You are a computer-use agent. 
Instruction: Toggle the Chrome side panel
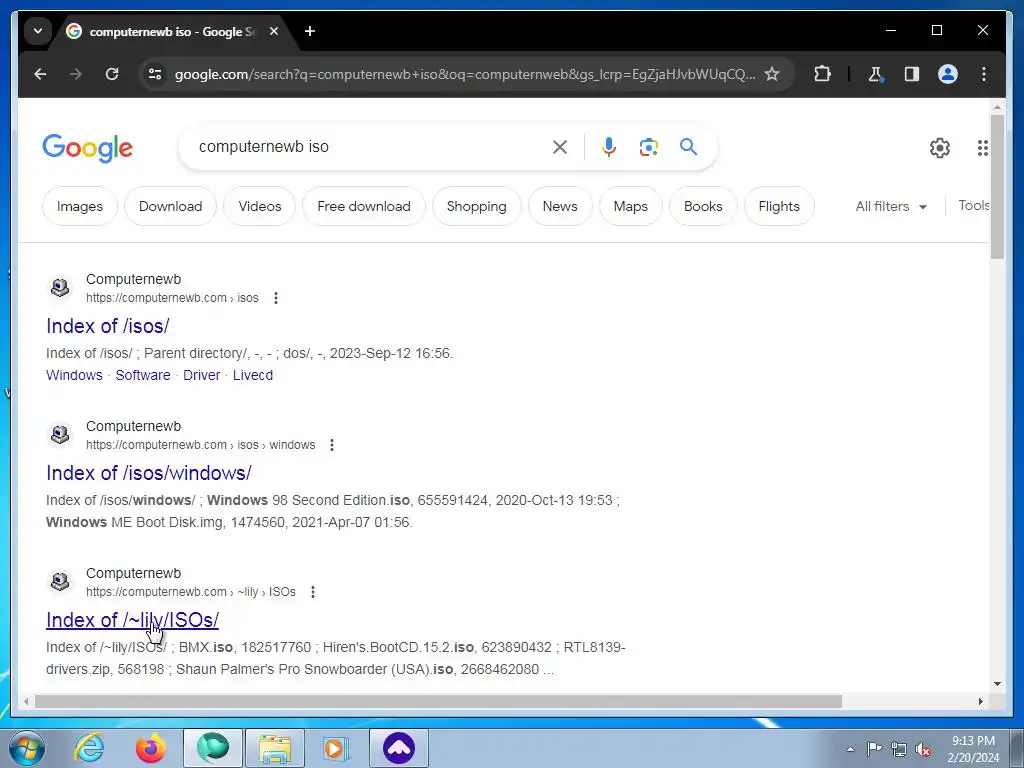pyautogui.click(x=912, y=74)
